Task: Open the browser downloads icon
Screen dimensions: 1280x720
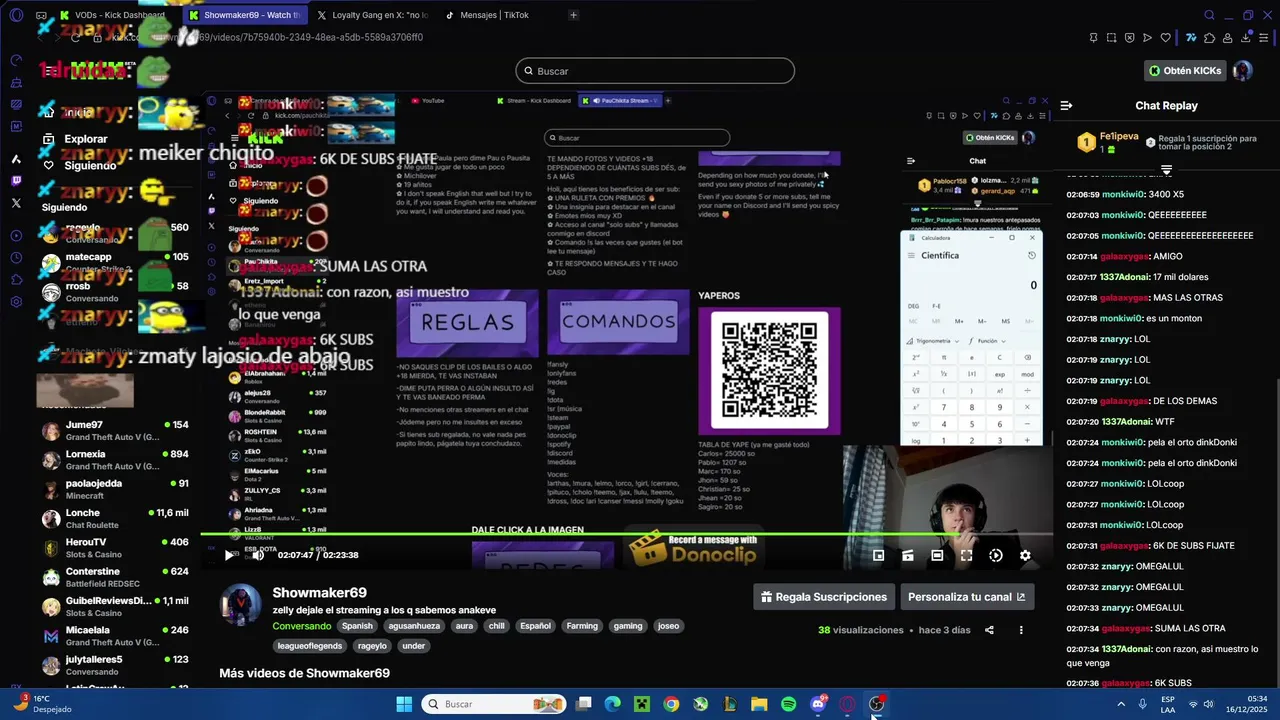Action: (1246, 38)
